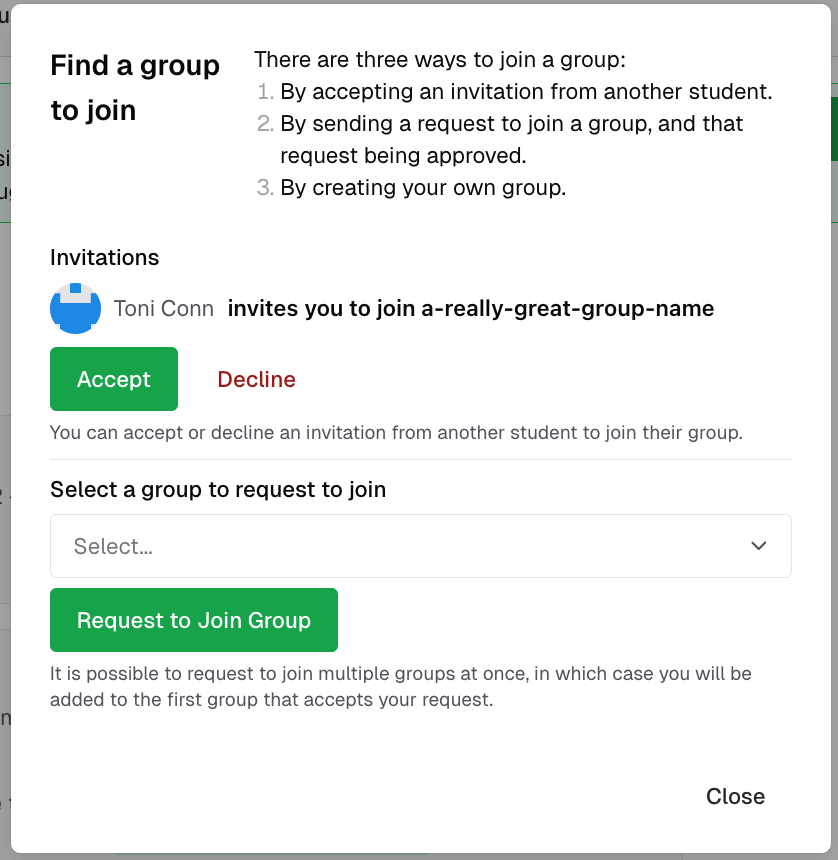Open the 'Select...' group dropdown
This screenshot has width=838, height=860.
pos(420,546)
